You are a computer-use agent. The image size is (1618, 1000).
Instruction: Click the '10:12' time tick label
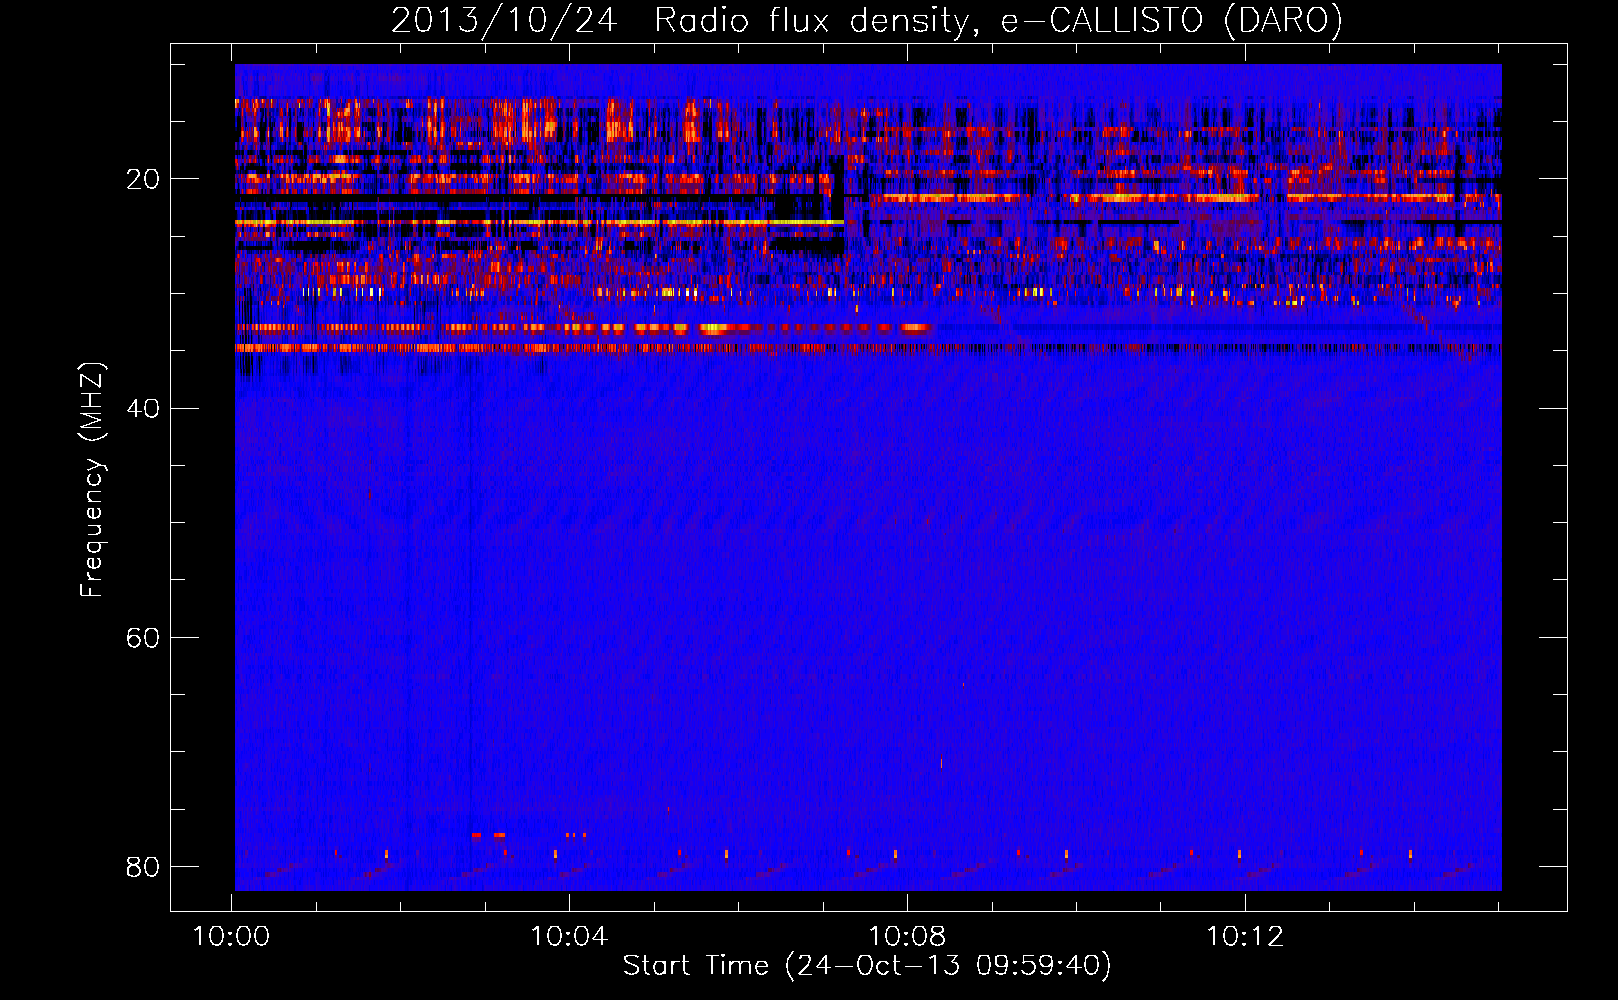tap(1245, 937)
